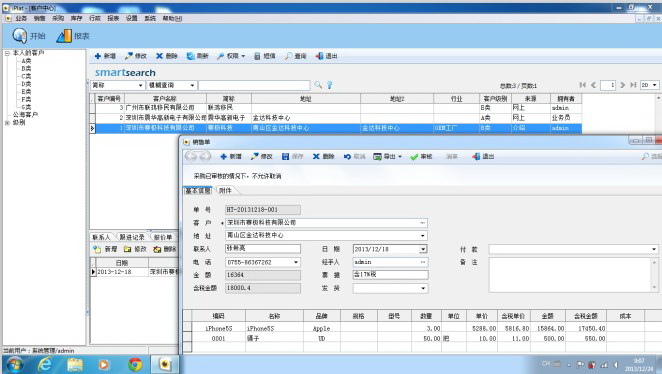Click 退出 exit icon in 销售单 toolbar
The width and height of the screenshot is (662, 374).
coord(476,157)
